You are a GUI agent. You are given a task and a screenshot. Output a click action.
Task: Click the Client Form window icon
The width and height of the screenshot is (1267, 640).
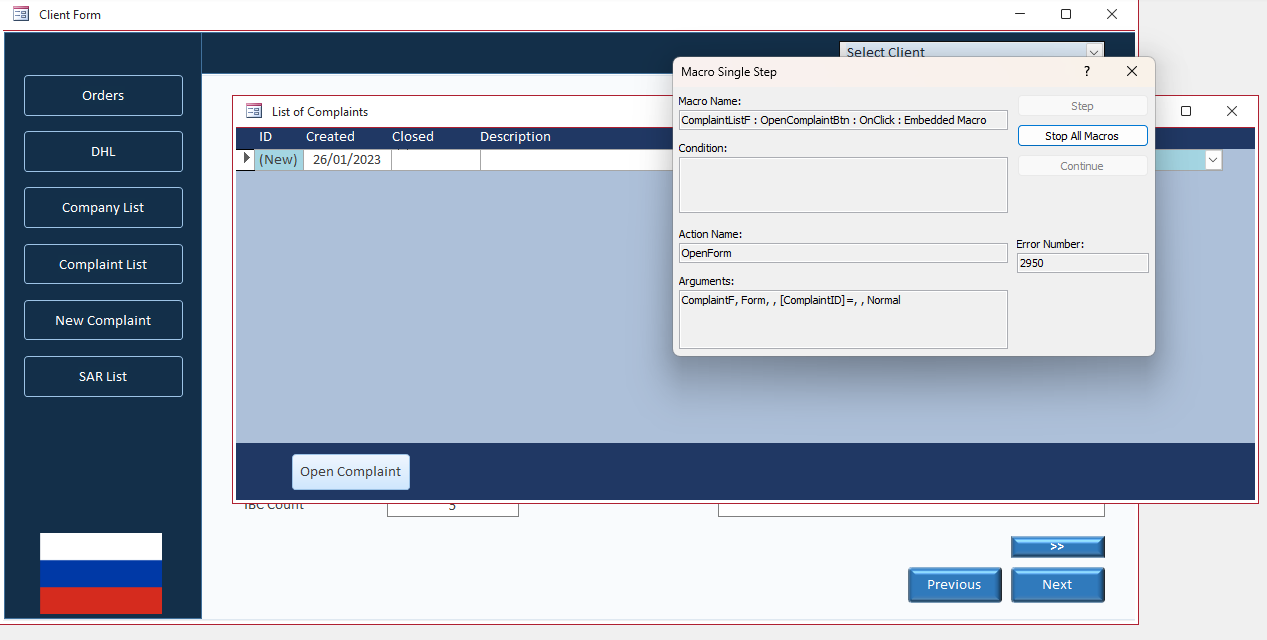(20, 14)
